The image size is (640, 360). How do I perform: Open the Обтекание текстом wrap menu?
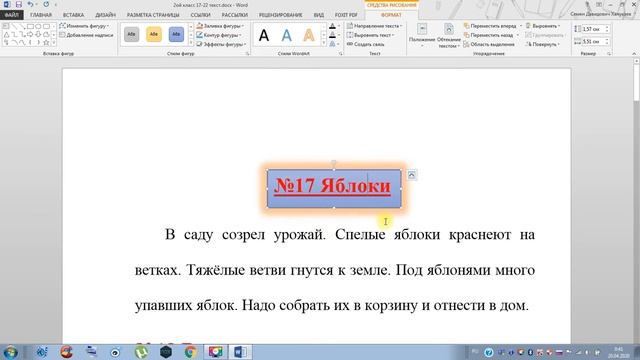click(x=449, y=36)
